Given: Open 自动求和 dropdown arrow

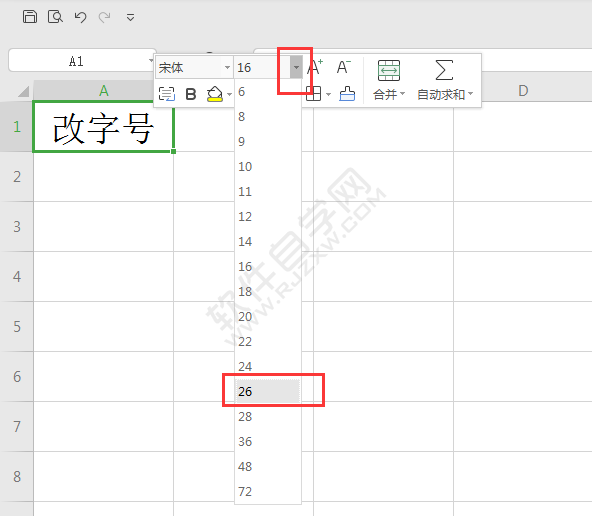Looking at the screenshot, I should click(x=470, y=94).
